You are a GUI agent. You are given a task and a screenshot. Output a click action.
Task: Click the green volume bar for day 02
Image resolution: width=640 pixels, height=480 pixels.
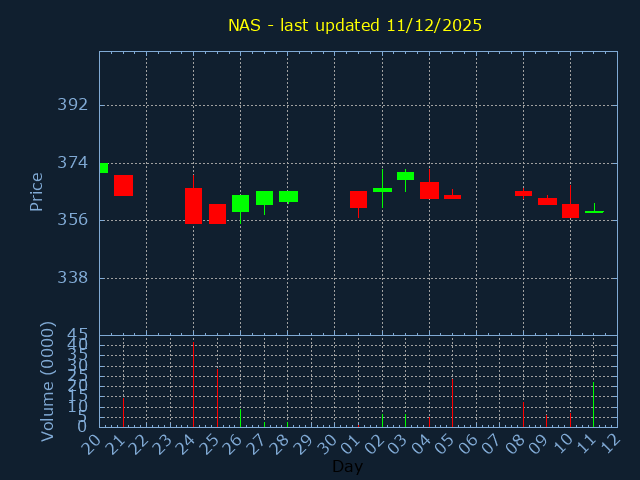[x=382, y=421]
